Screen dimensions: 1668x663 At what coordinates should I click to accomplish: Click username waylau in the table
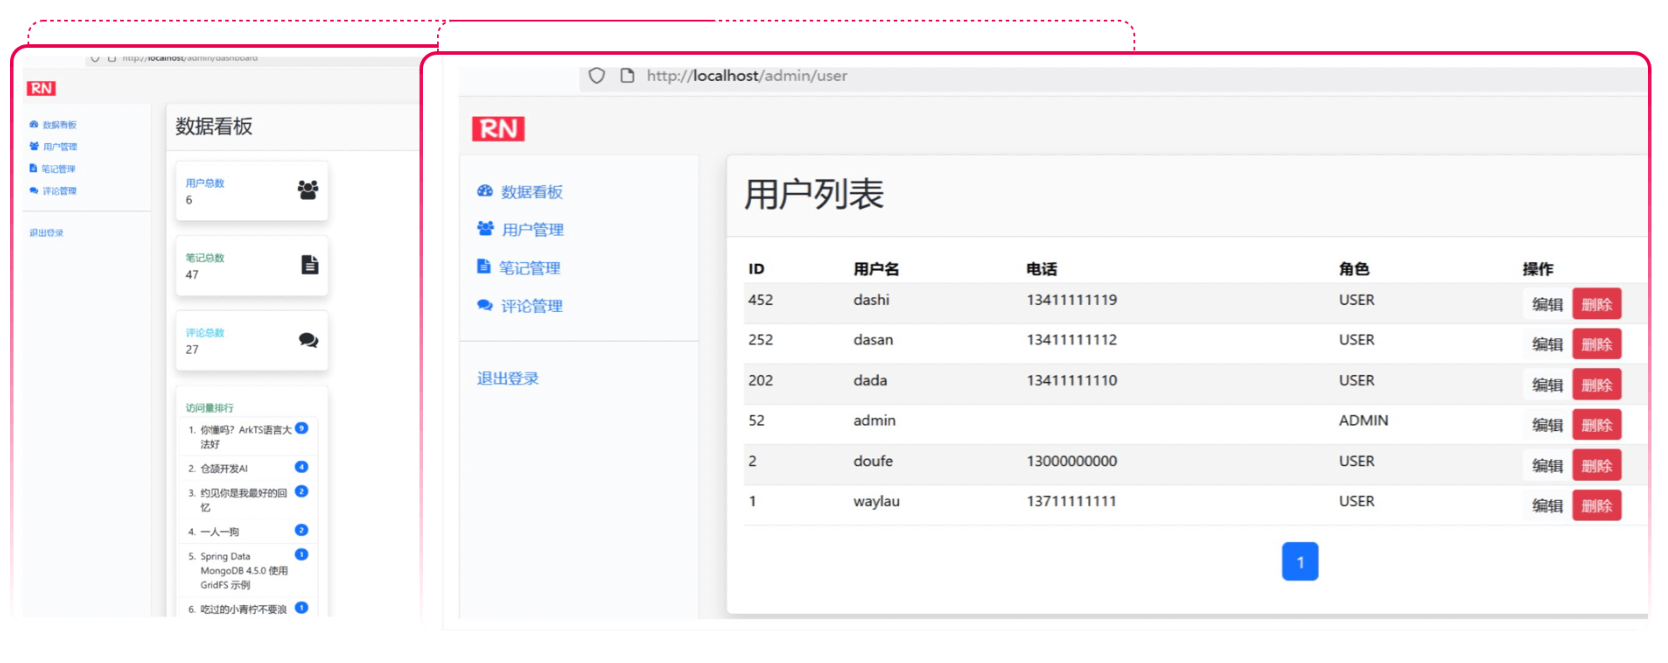point(876,501)
